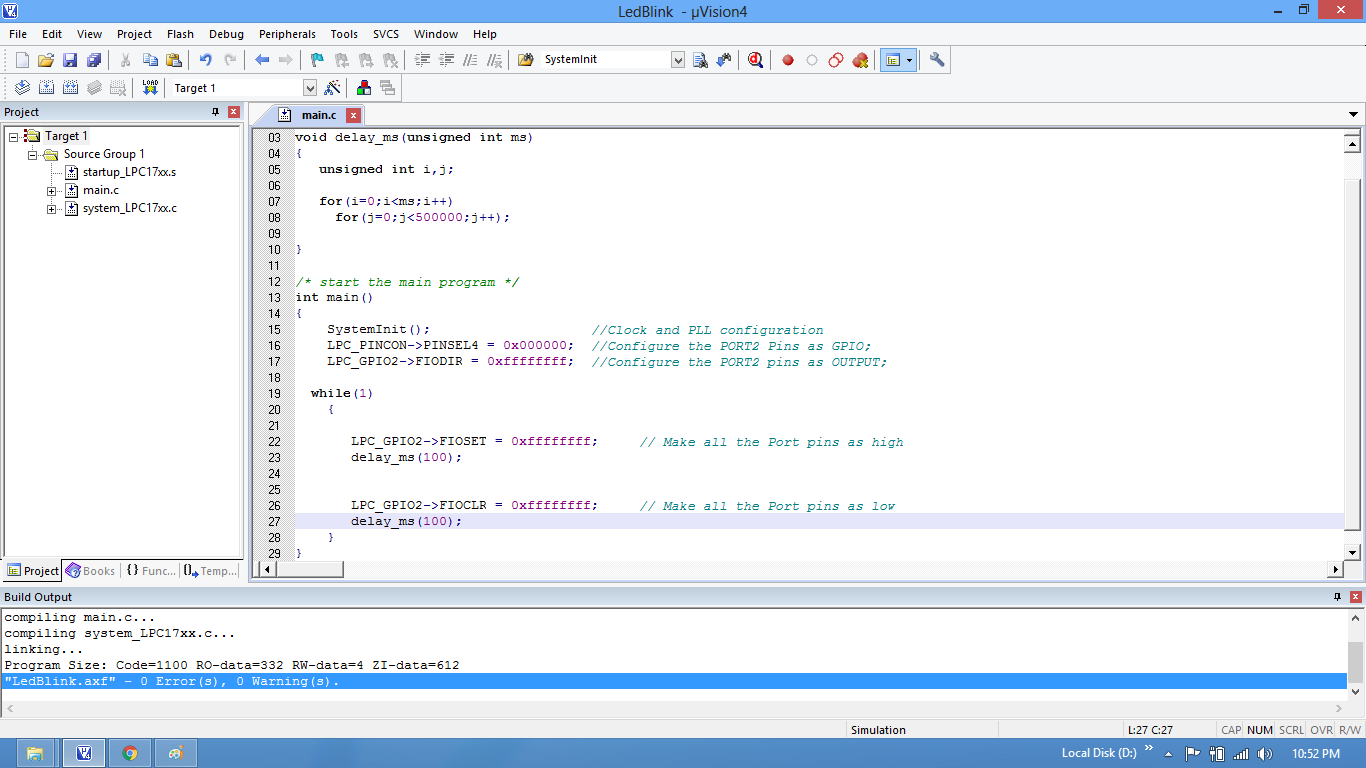Open Target Options magic wand icon

(333, 88)
